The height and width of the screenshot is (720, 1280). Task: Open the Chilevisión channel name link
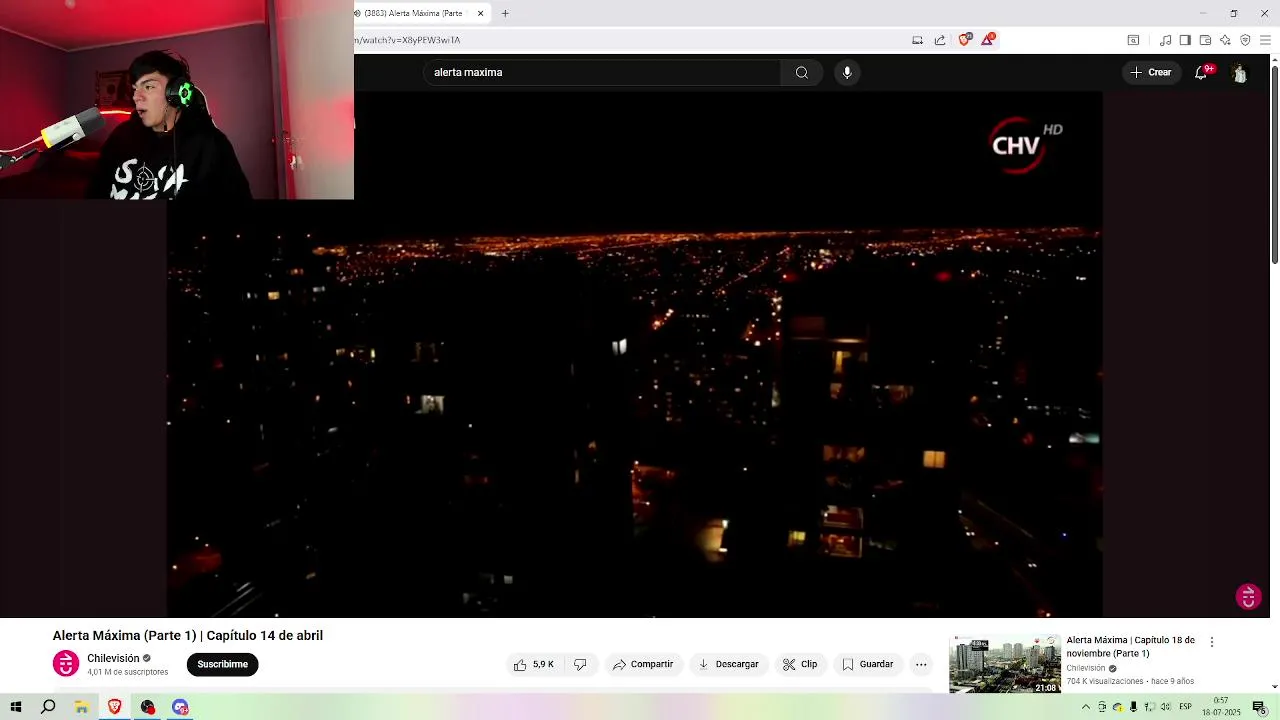(113, 658)
